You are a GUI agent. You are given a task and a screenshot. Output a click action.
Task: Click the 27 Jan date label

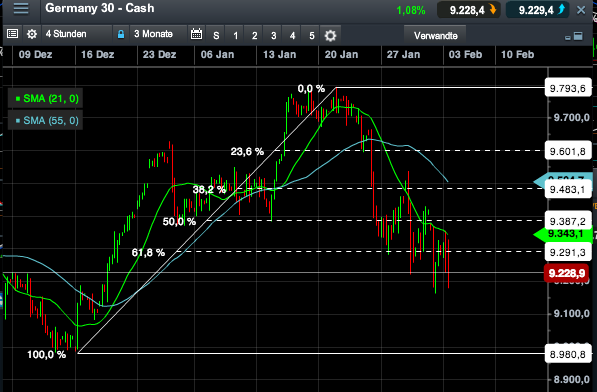tap(404, 55)
